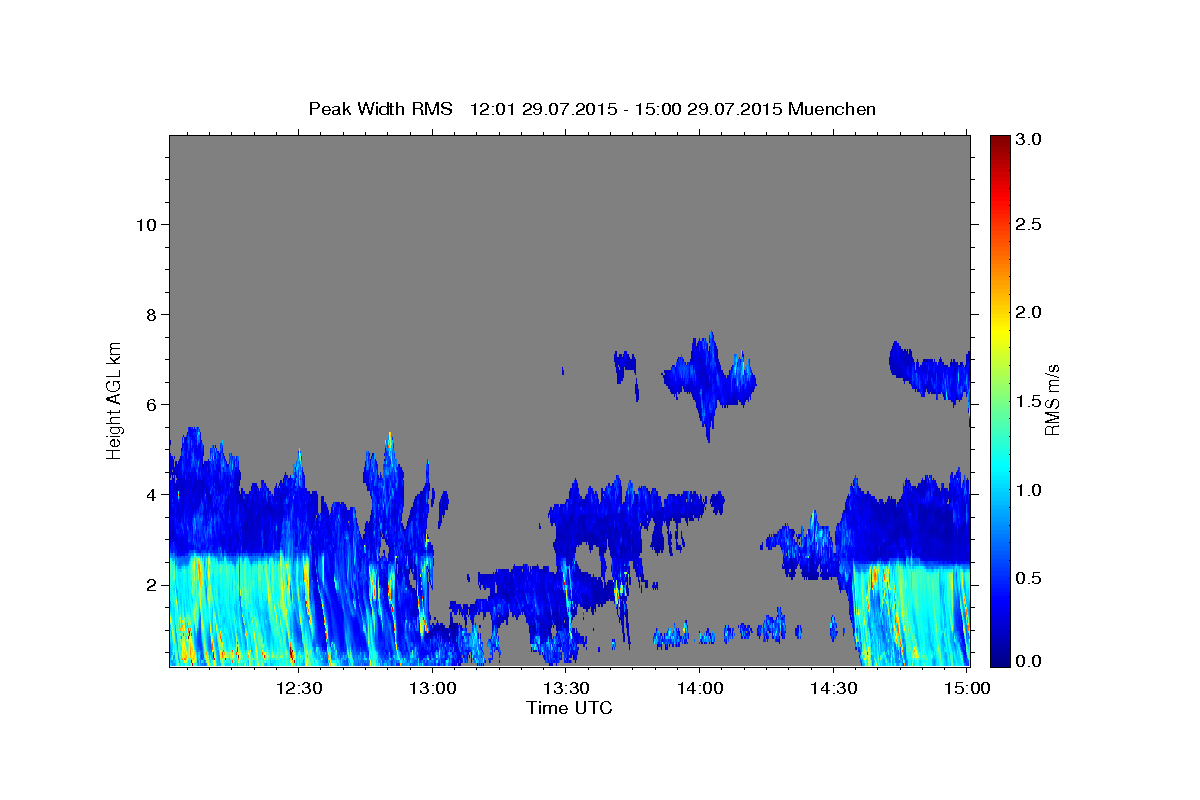The image size is (1200, 800).
Task: Click the 'Height AGL km' axis label
Action: click(115, 399)
